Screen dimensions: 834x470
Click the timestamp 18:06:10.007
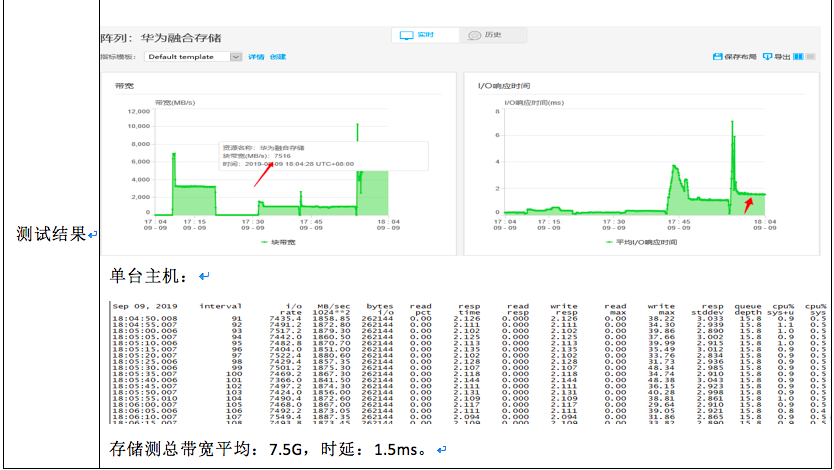145,417
